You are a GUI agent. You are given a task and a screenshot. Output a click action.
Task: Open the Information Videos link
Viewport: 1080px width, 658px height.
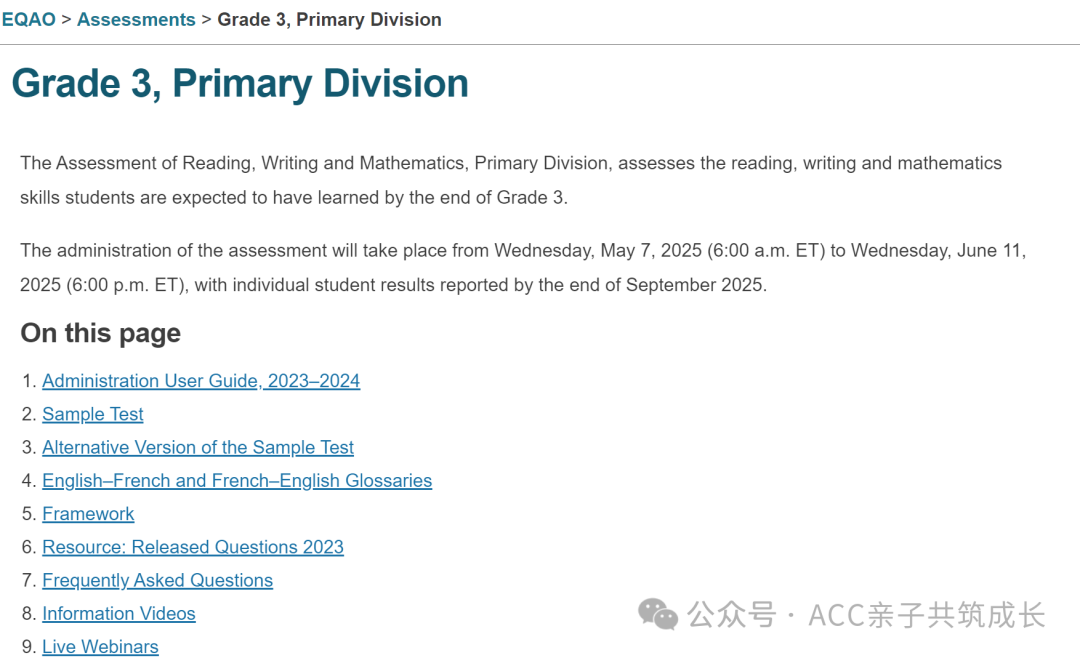pos(118,613)
